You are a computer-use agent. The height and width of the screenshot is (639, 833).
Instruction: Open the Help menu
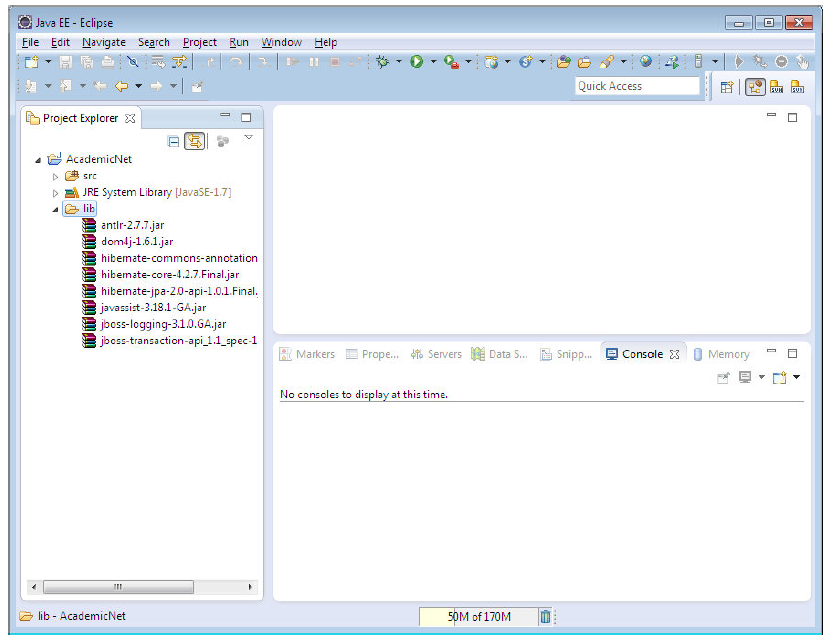click(x=325, y=42)
